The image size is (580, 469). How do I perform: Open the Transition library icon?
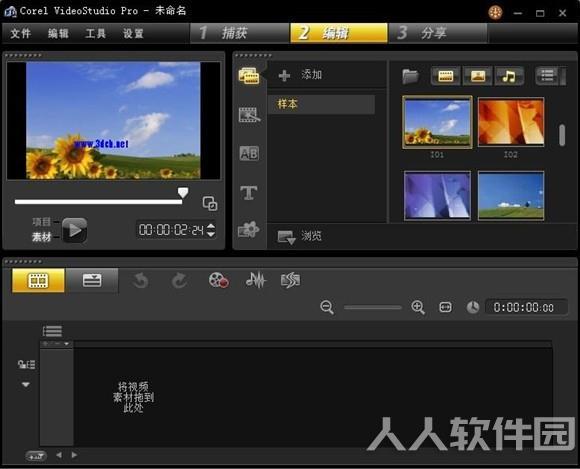pyautogui.click(x=249, y=115)
